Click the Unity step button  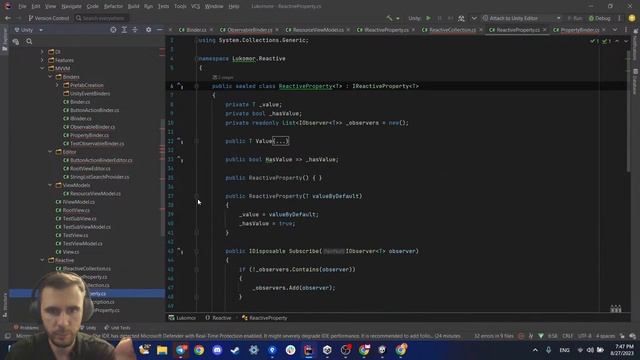point(450,18)
